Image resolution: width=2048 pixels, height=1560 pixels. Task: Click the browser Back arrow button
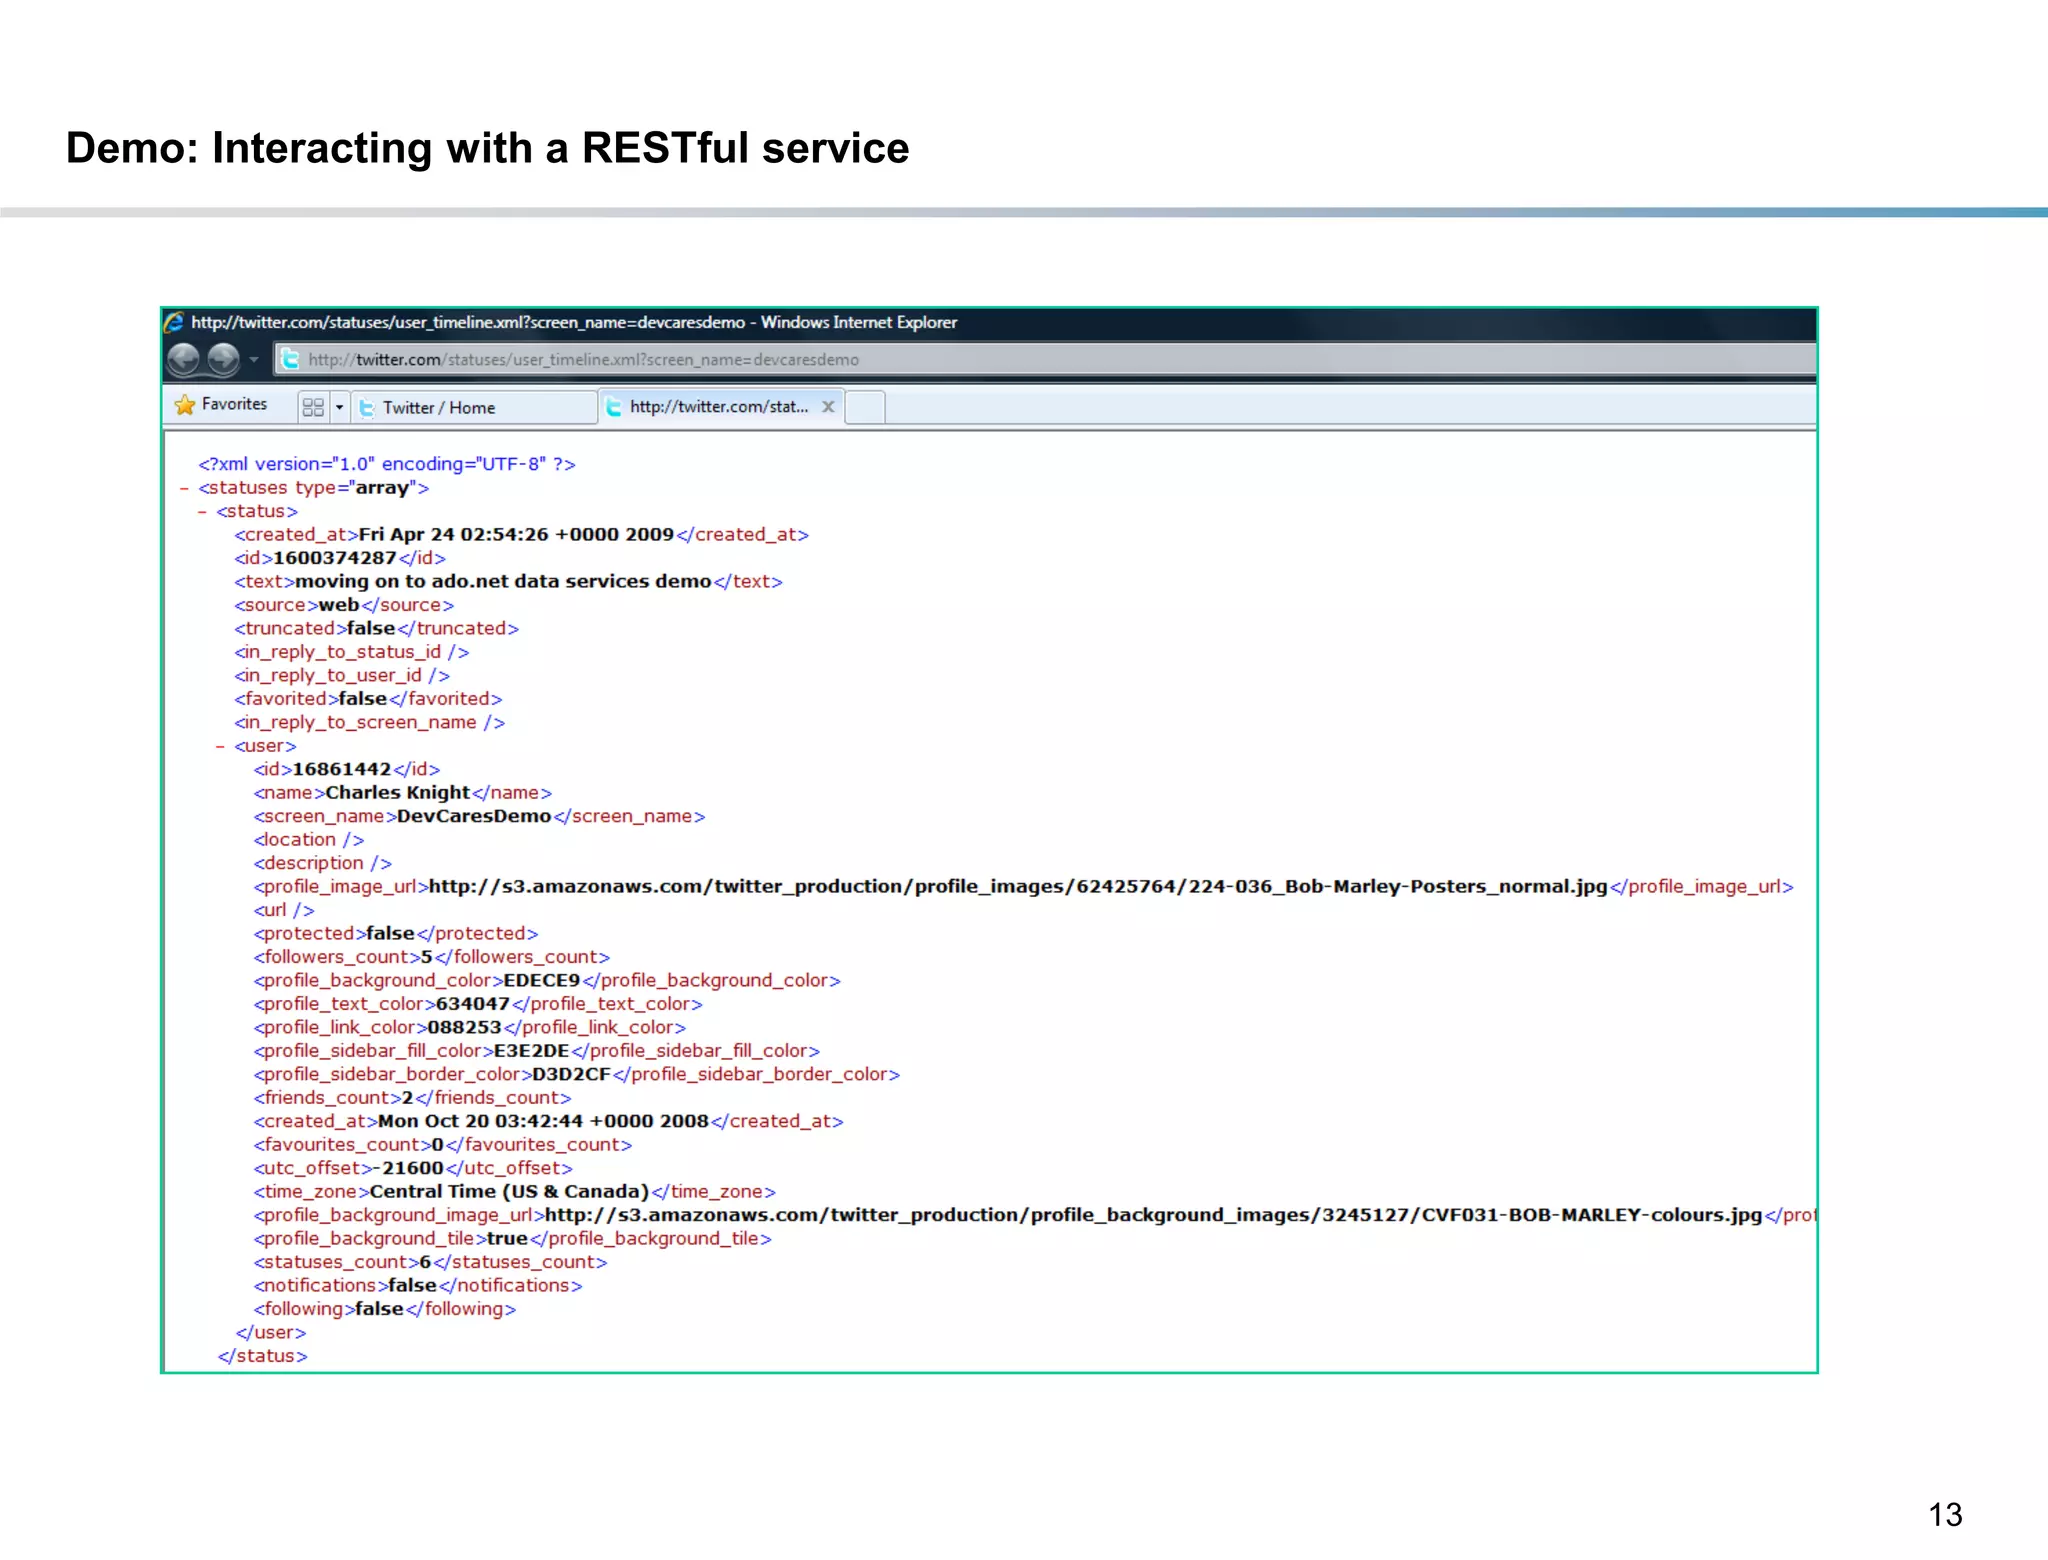pyautogui.click(x=184, y=359)
